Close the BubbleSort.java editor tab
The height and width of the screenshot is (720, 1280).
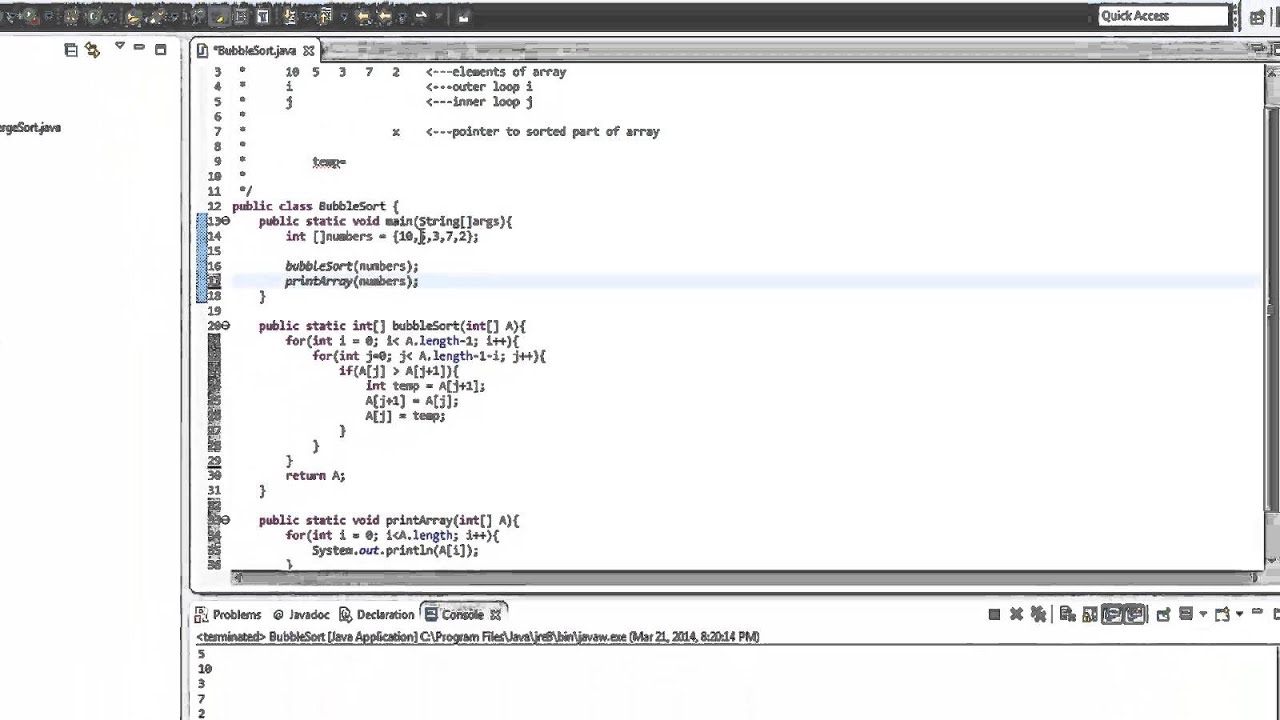coord(309,50)
